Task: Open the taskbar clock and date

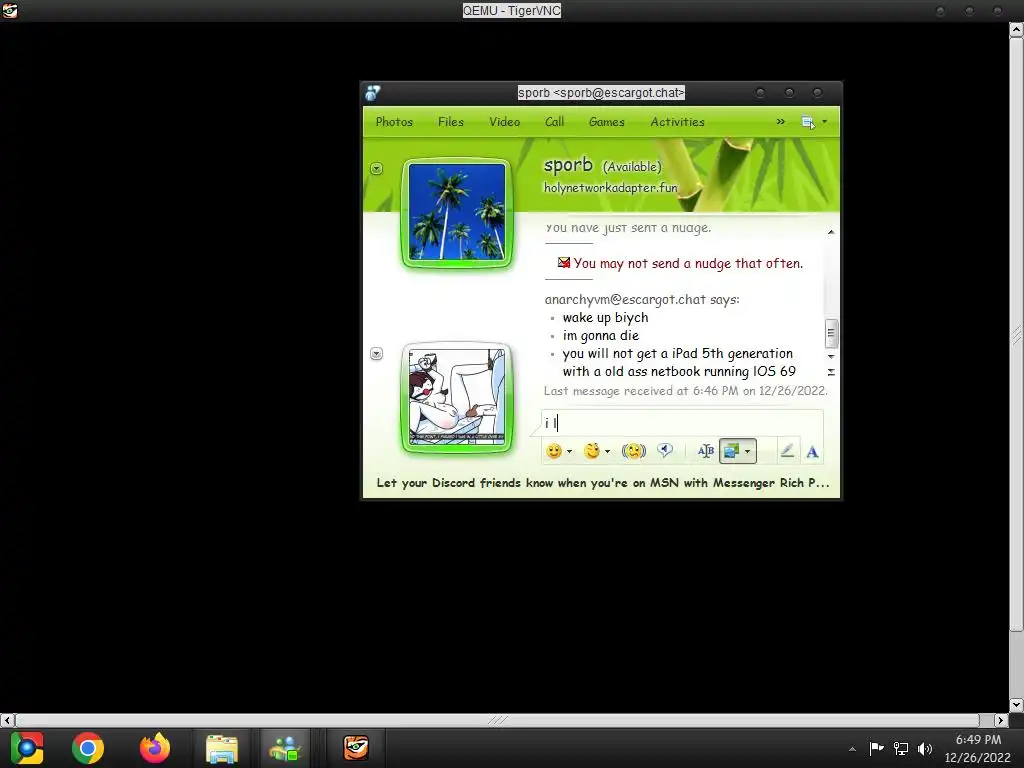Action: click(978, 748)
